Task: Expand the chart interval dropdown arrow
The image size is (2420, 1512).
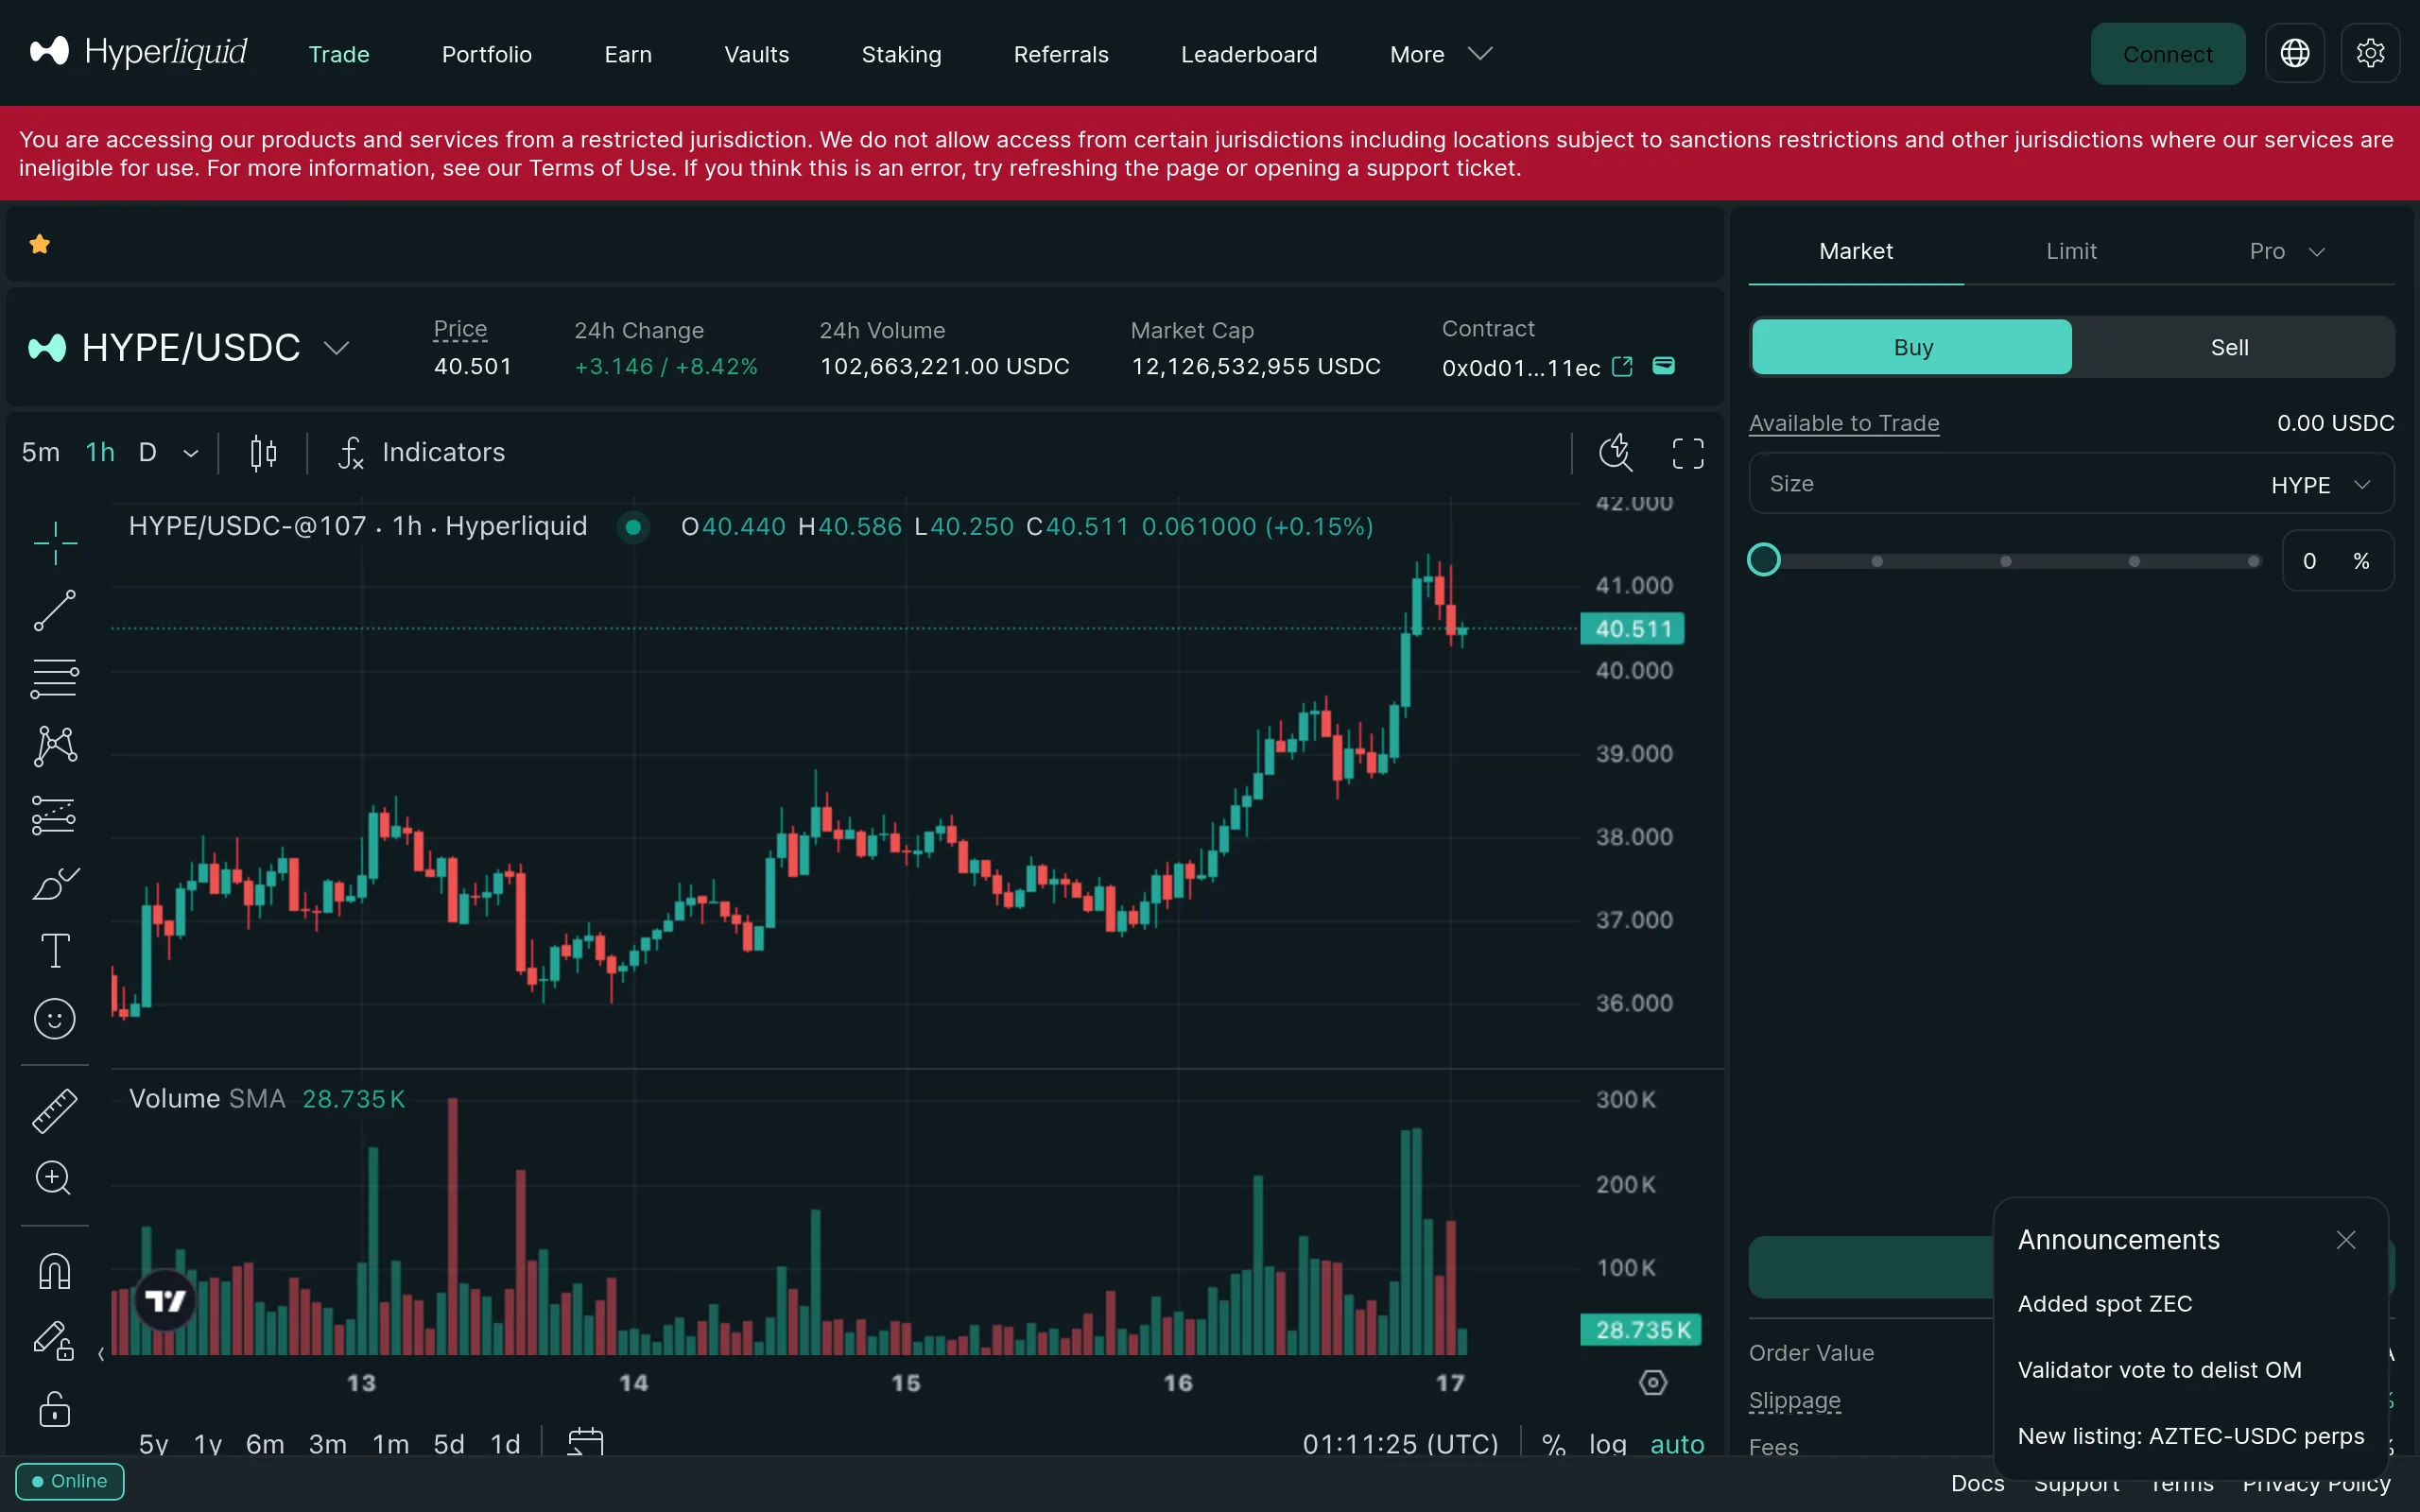Action: pyautogui.click(x=191, y=454)
